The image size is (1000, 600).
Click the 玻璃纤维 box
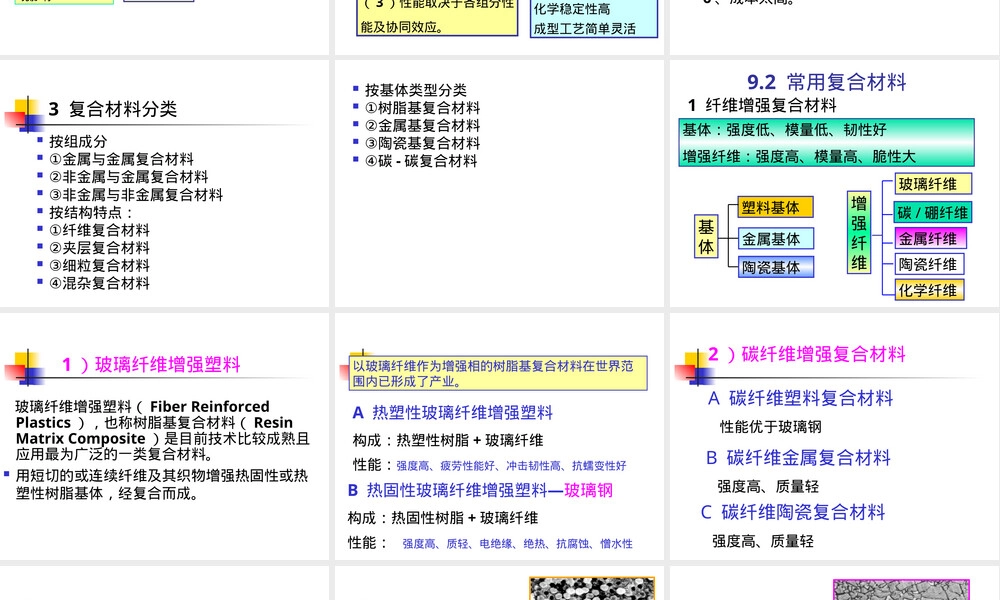click(933, 184)
